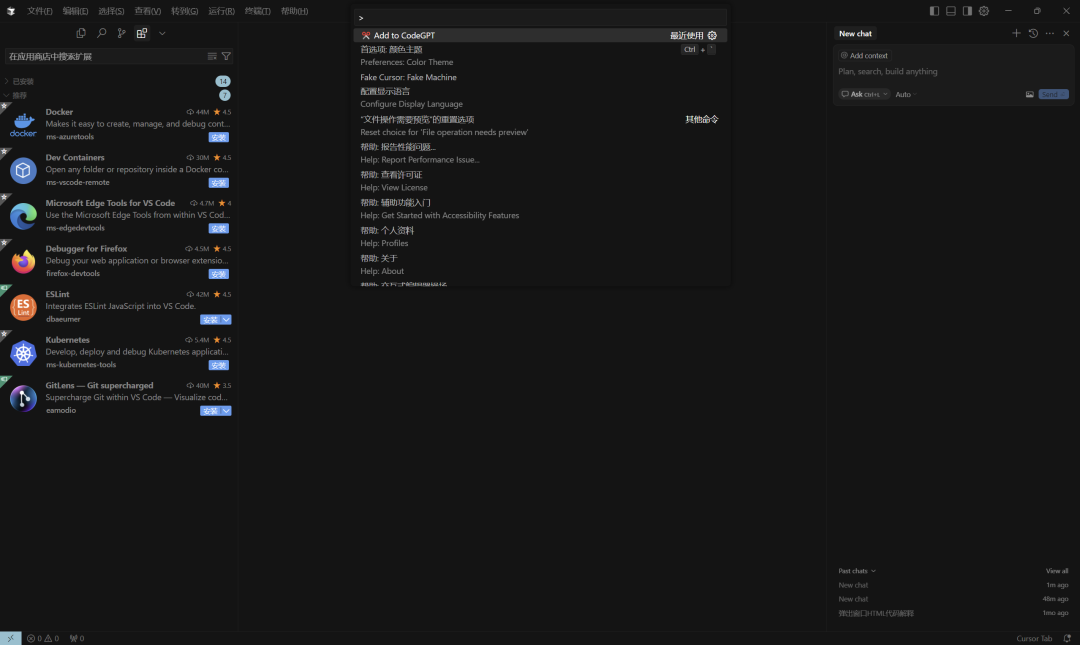Toggle the right AI pane layout icon
Viewport: 1080px width, 645px height.
click(967, 11)
